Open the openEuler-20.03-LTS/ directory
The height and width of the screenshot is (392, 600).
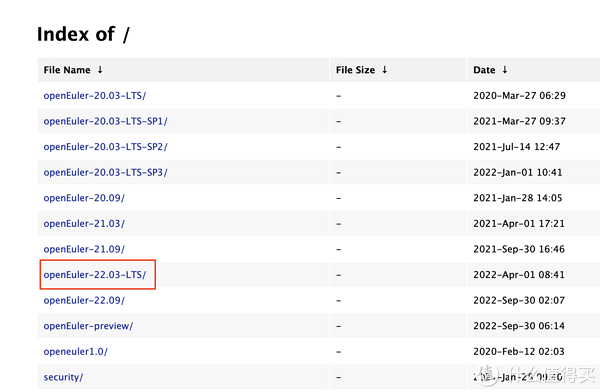[95, 96]
